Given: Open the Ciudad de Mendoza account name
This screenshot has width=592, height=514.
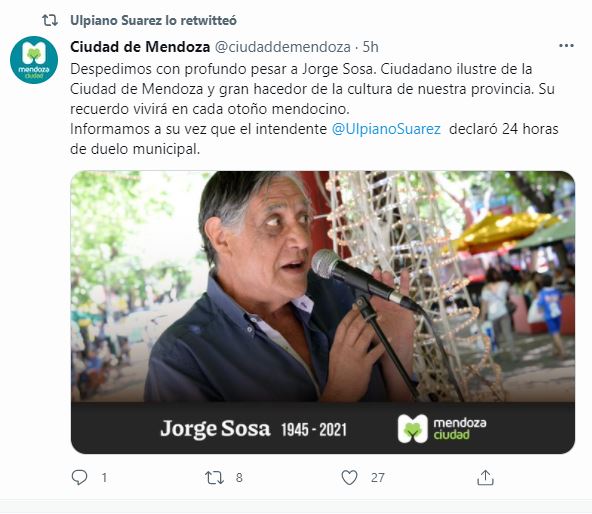Looking at the screenshot, I should (140, 47).
